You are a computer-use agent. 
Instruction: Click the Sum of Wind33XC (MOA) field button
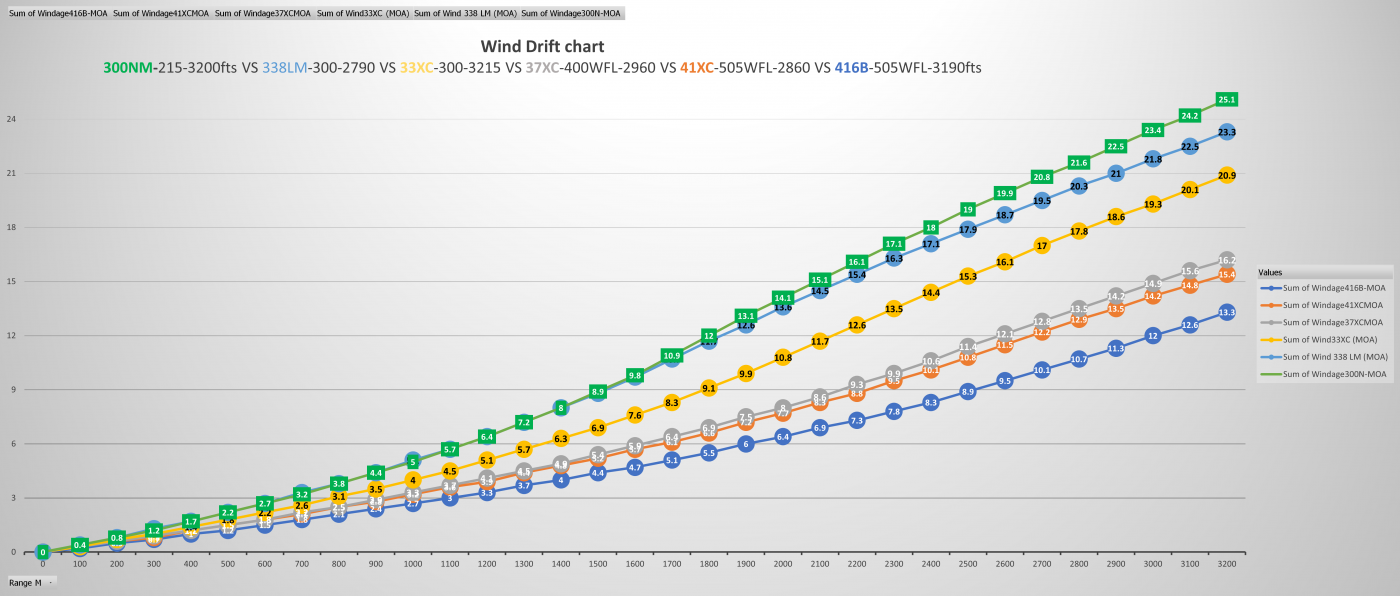point(362,14)
